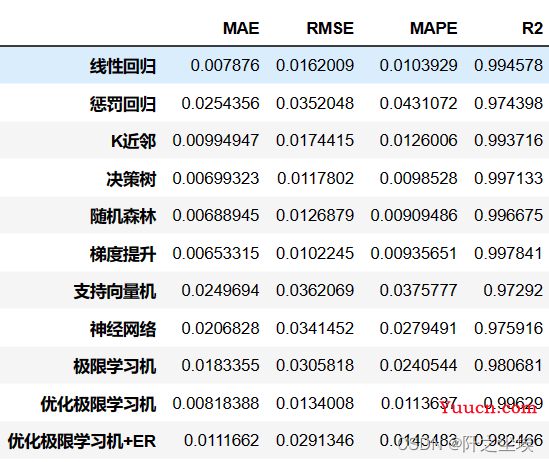Click MAPE value 0.0103929
549x462 pixels.
click(x=418, y=65)
